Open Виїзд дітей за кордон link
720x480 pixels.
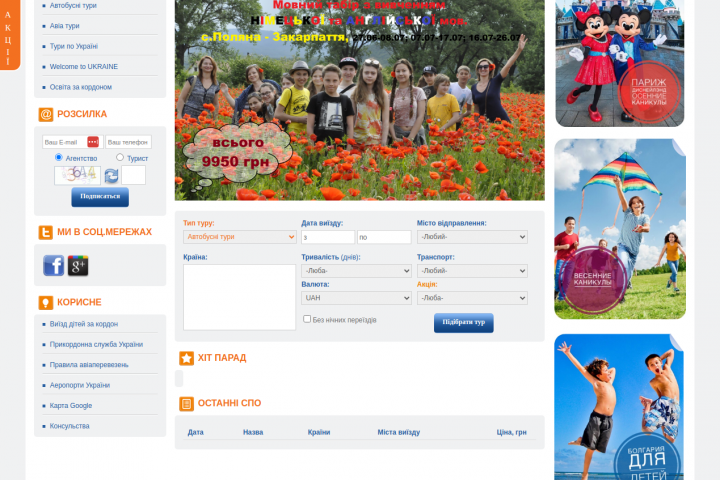coord(84,324)
